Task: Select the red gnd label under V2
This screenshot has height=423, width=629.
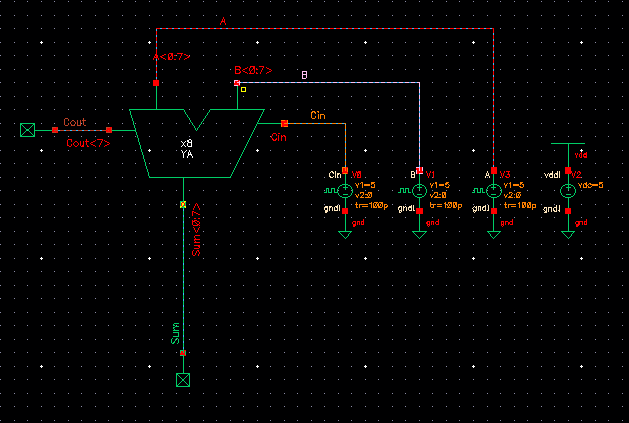Action: 581,223
